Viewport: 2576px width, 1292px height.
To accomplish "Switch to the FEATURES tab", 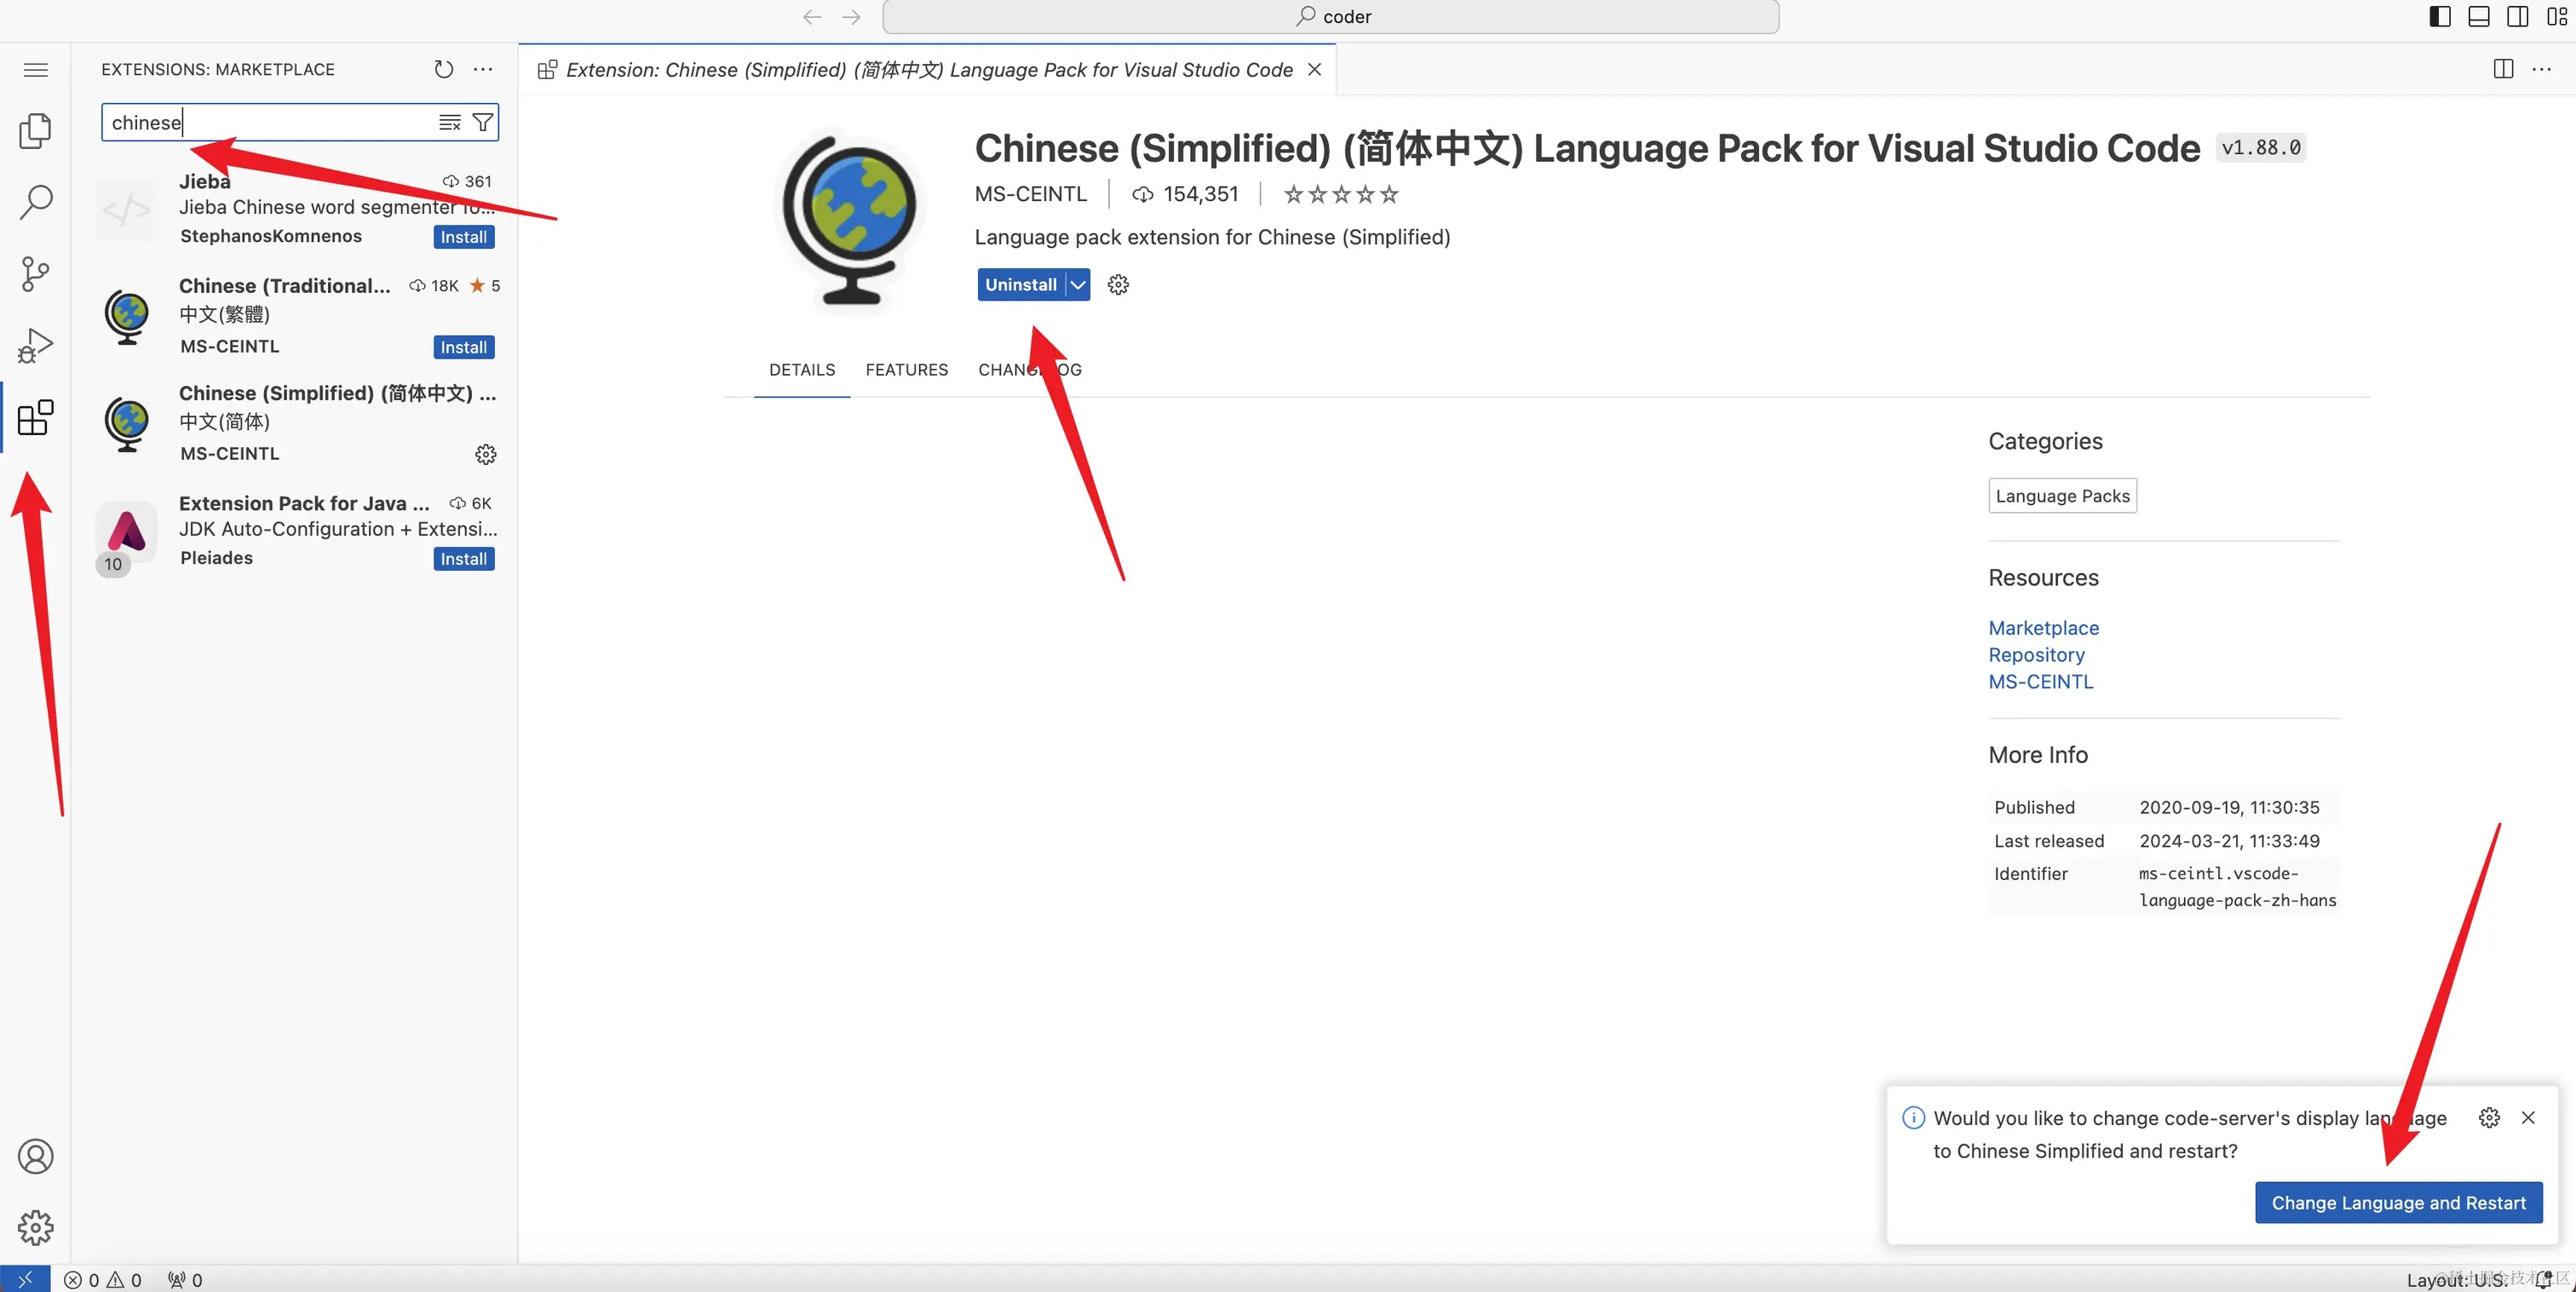I will pyautogui.click(x=906, y=369).
